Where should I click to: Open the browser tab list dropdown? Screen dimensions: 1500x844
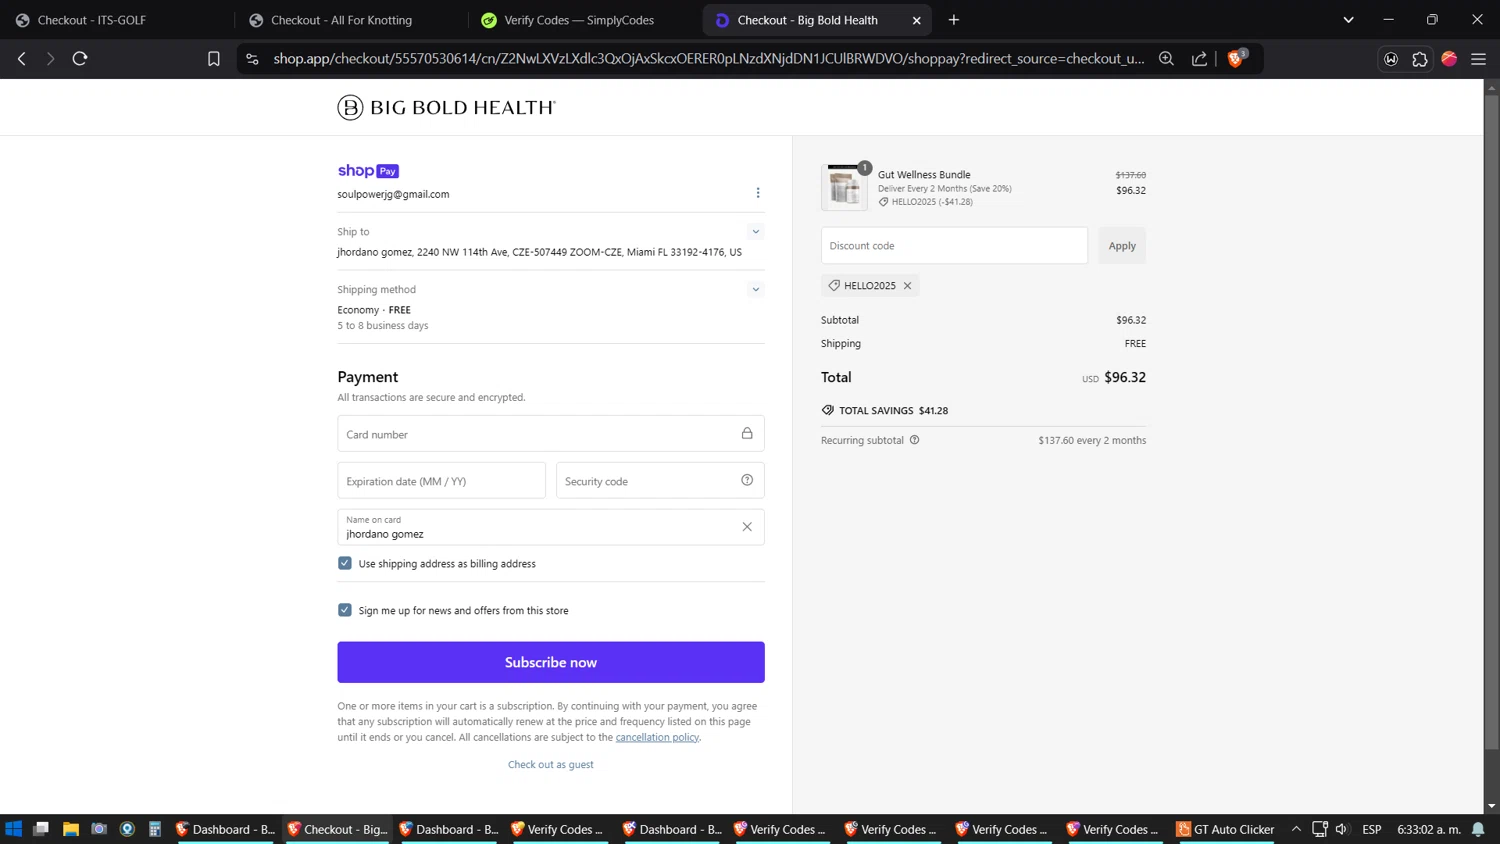click(1348, 20)
